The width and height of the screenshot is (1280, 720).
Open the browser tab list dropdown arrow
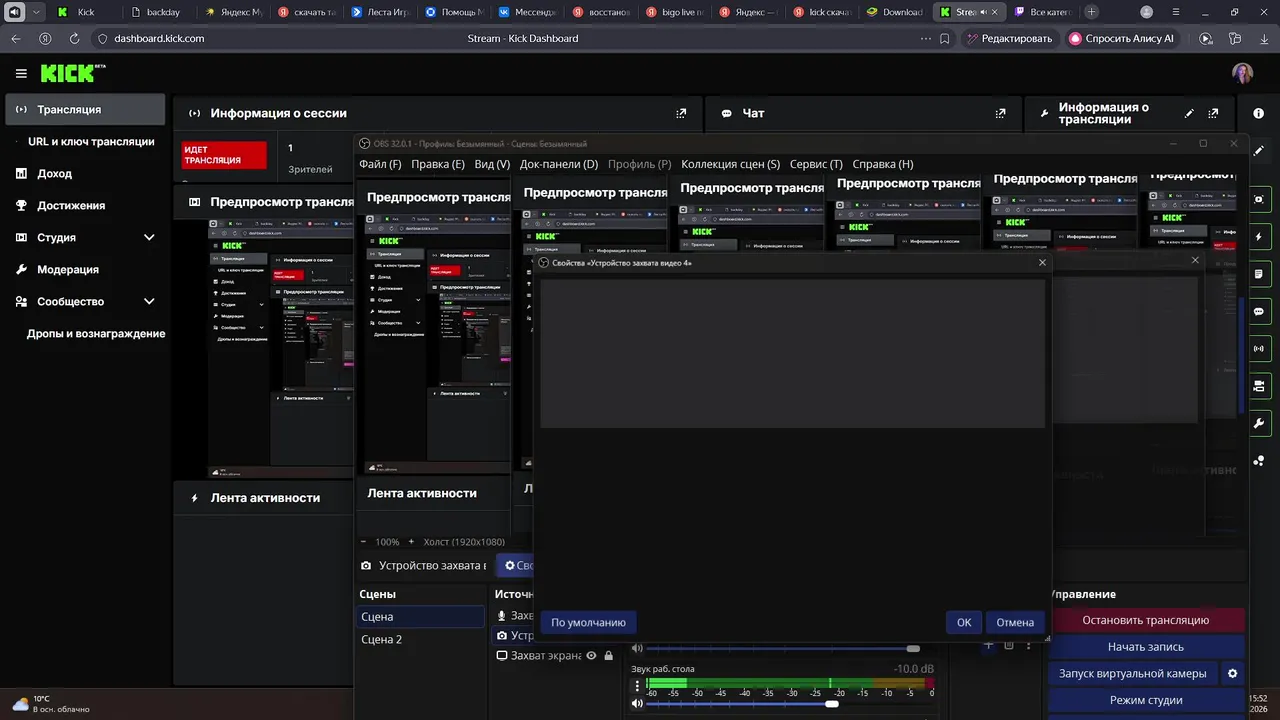(36, 12)
